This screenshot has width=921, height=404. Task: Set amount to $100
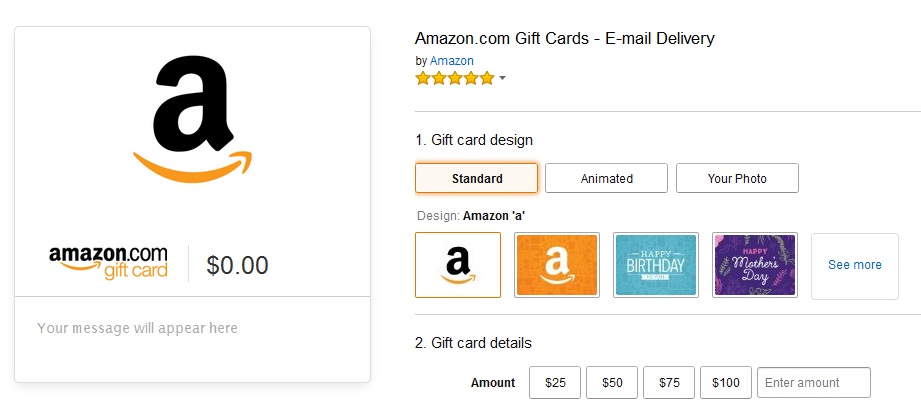[x=726, y=382]
